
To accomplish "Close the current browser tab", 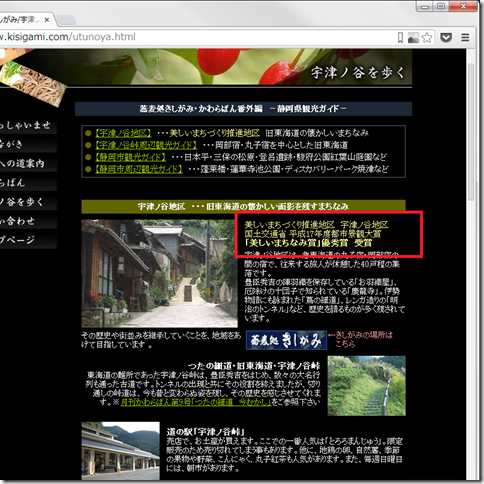I will point(47,20).
